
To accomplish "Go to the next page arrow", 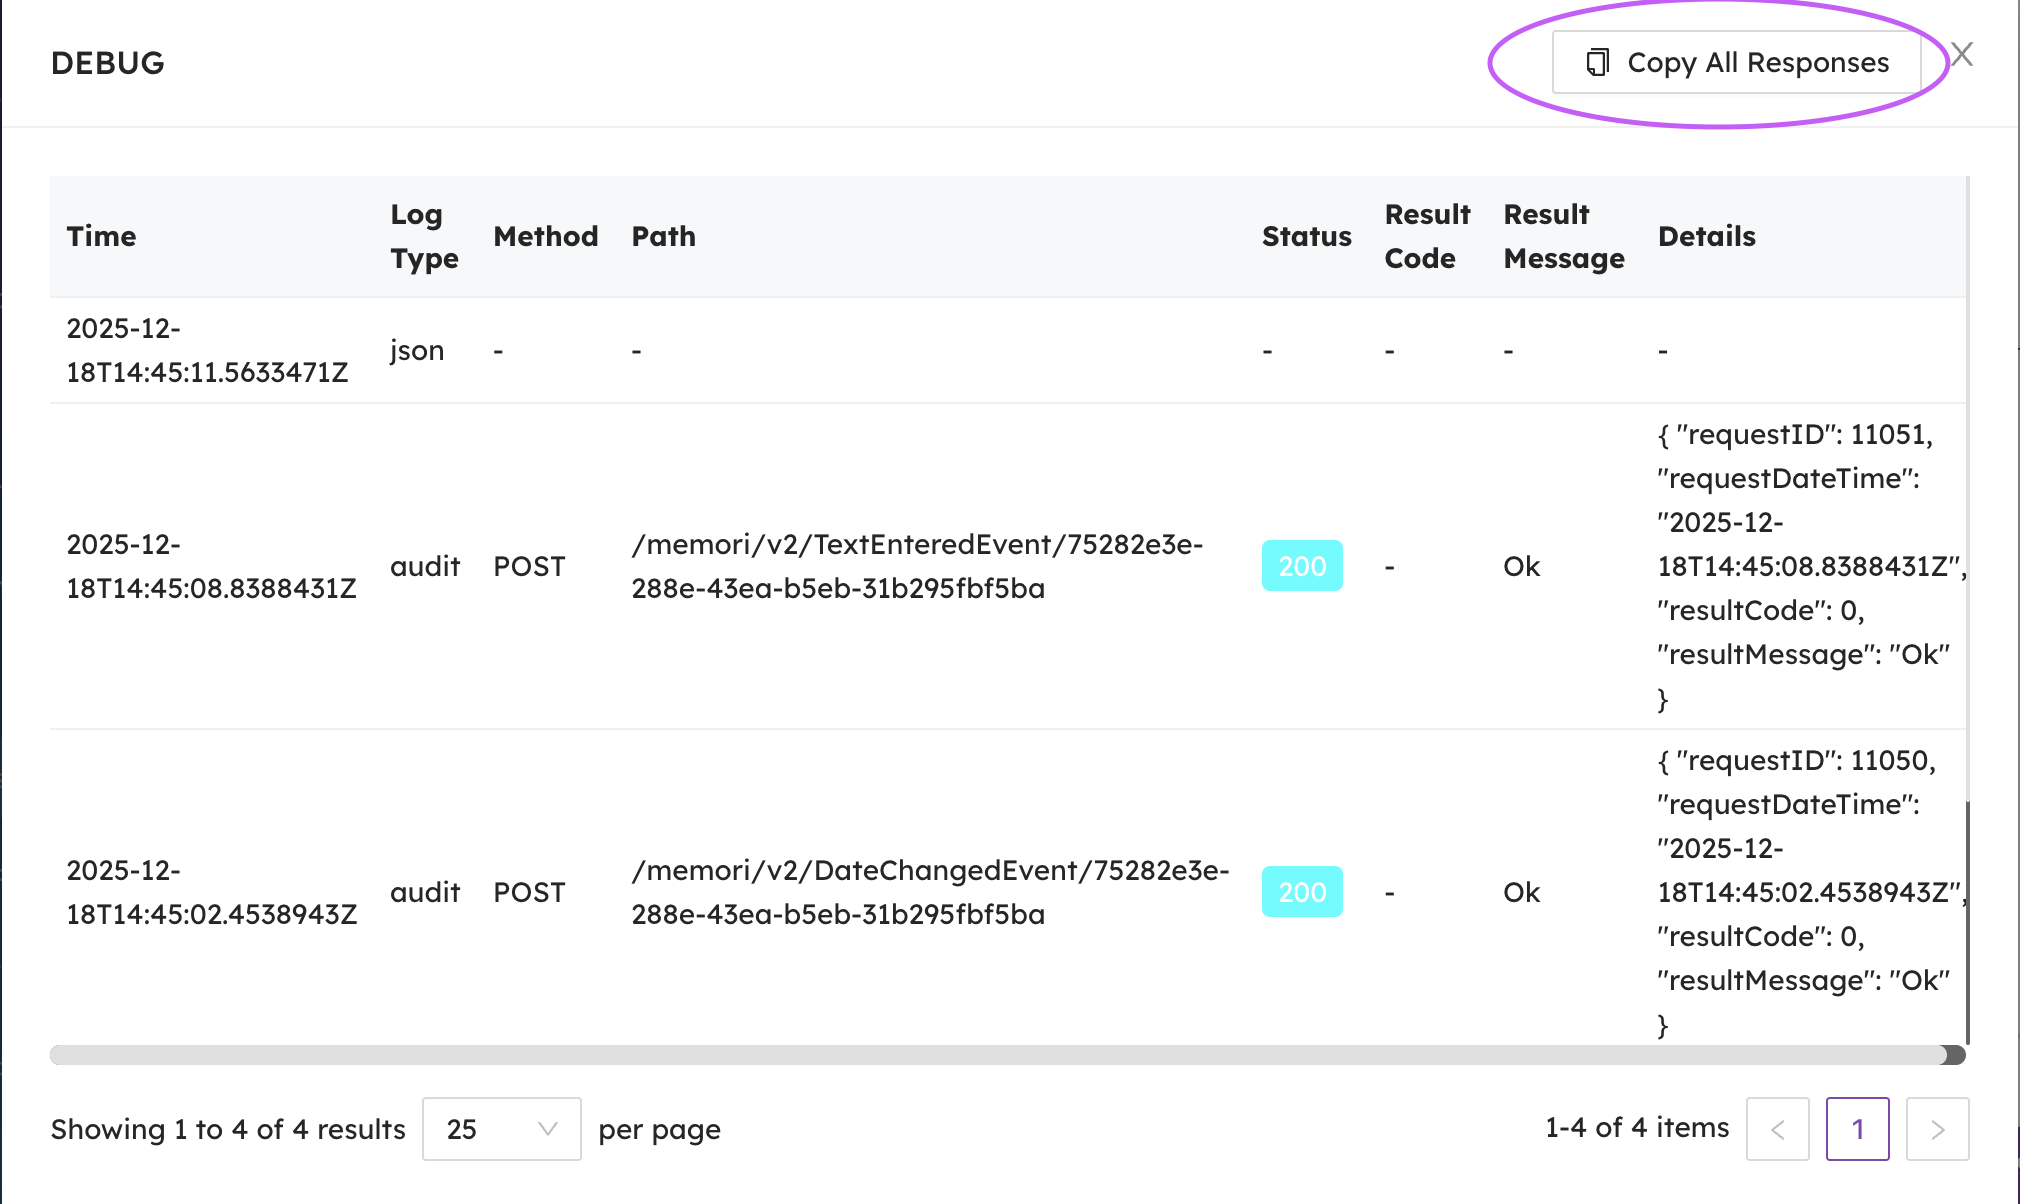I will point(1937,1129).
